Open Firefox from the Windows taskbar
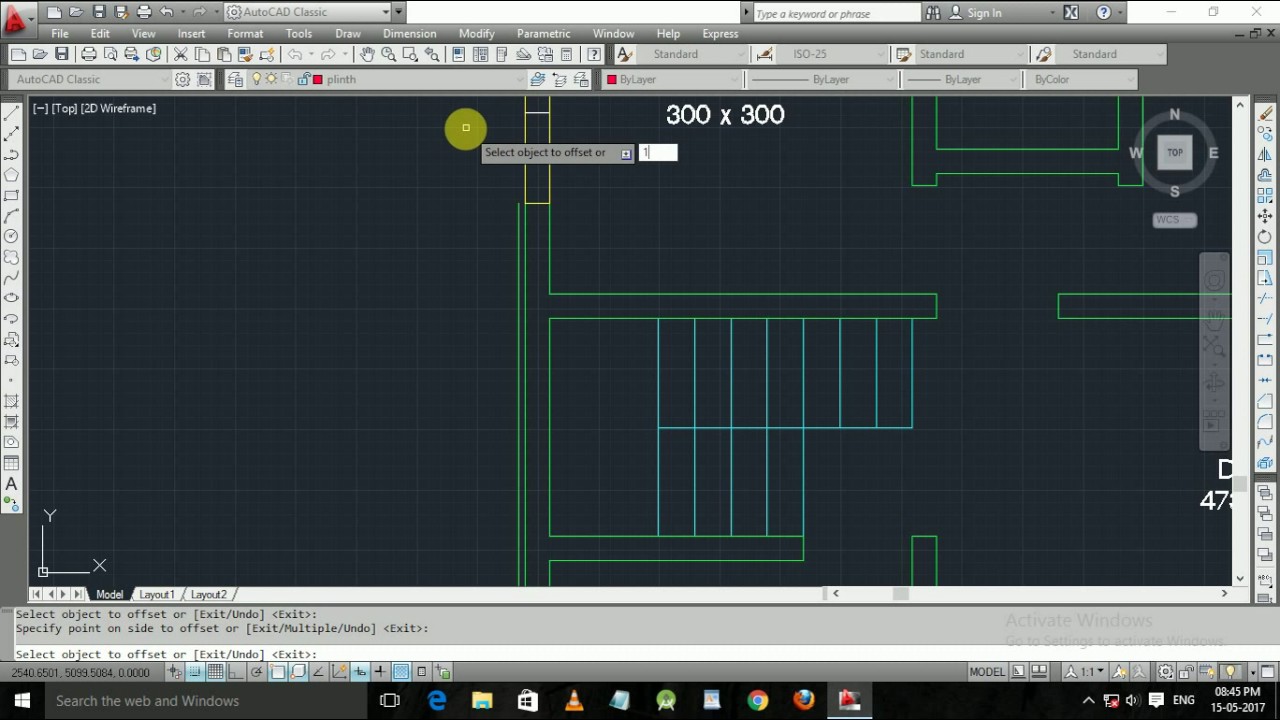Viewport: 1280px width, 720px height. [x=803, y=700]
